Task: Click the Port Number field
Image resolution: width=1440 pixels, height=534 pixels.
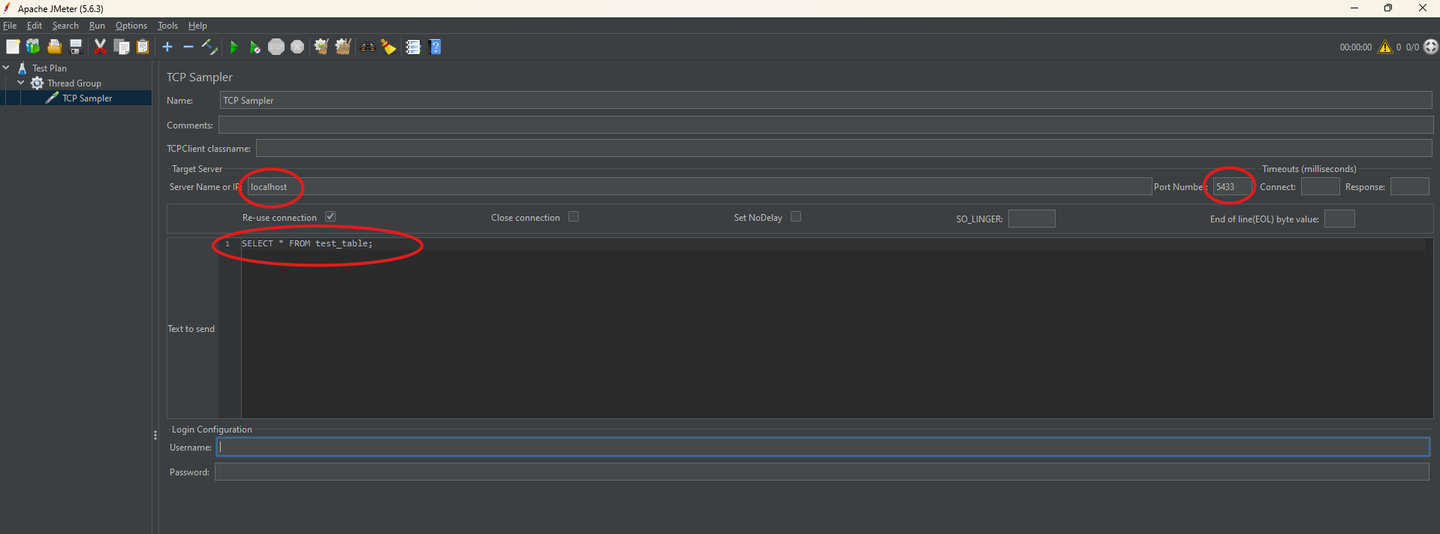Action: click(1230, 187)
